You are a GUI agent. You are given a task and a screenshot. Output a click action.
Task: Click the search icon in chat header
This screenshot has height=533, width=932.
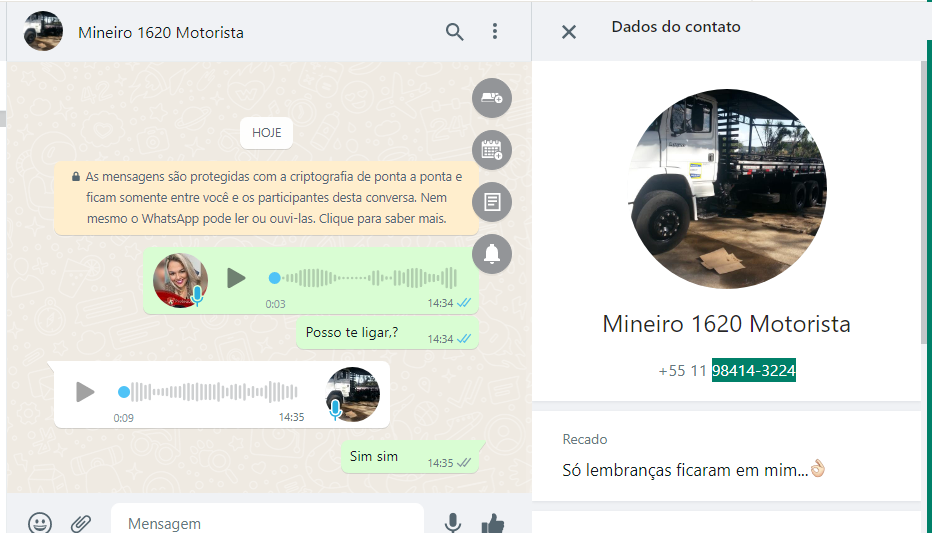(454, 32)
